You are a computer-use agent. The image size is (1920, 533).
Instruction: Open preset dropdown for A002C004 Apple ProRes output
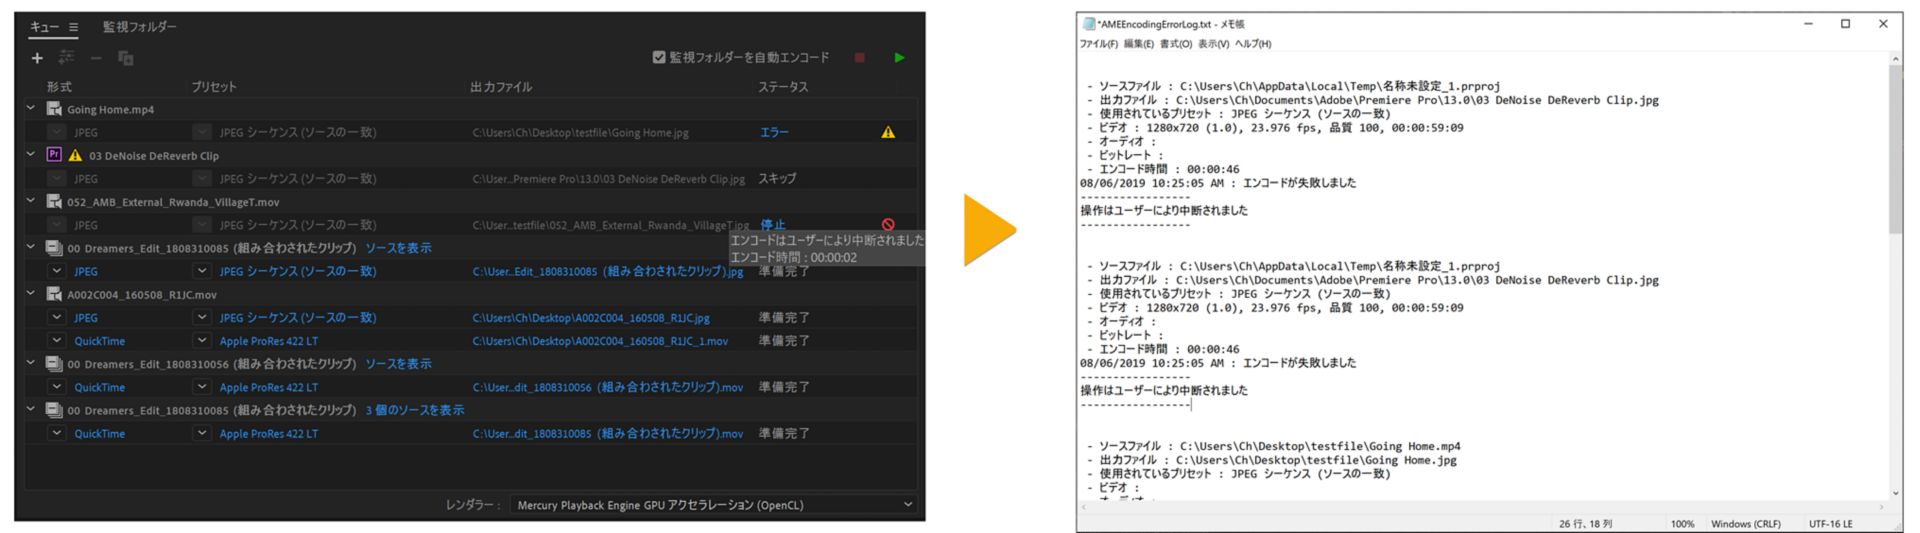coord(202,340)
